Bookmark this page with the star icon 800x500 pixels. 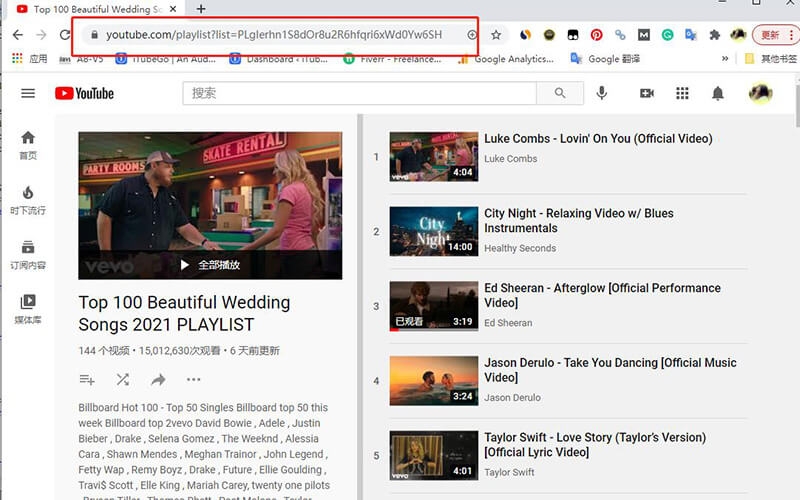tap(496, 35)
